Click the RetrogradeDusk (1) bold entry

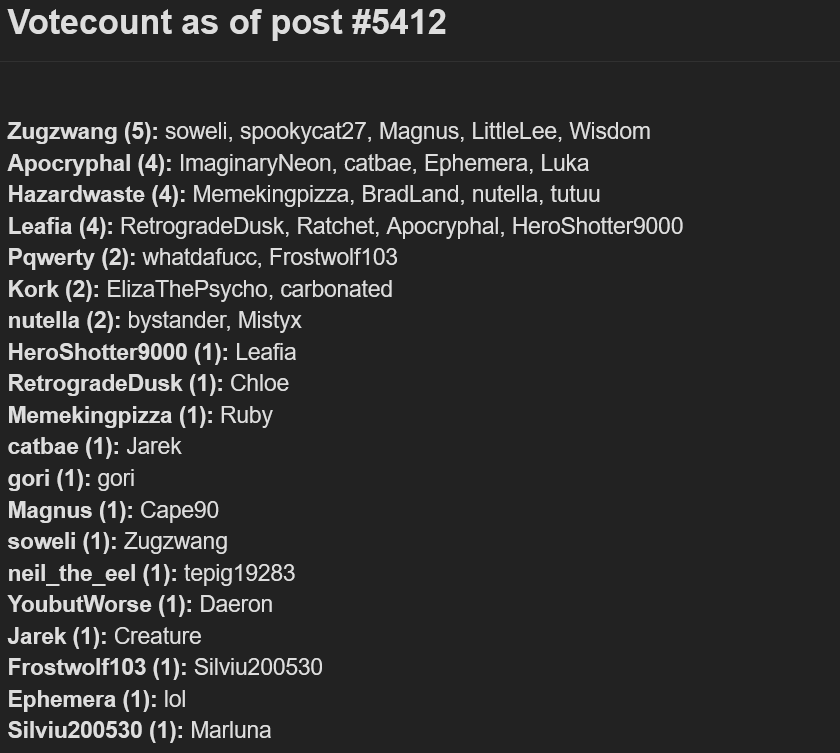click(x=115, y=383)
